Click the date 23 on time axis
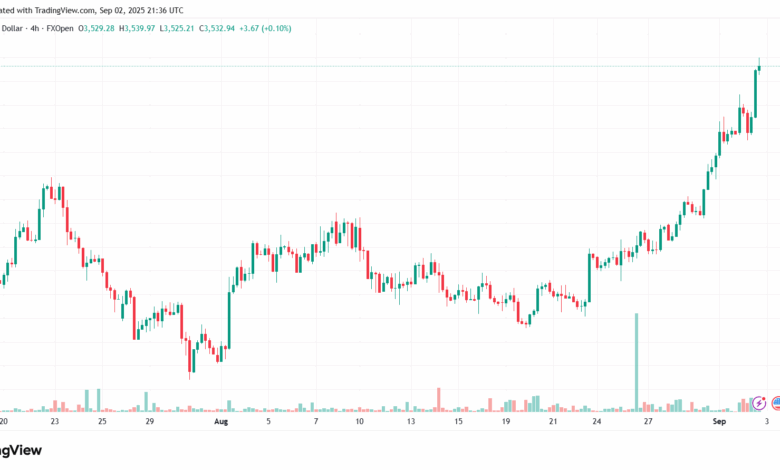Screen dimensions: 780x470 coord(53,423)
